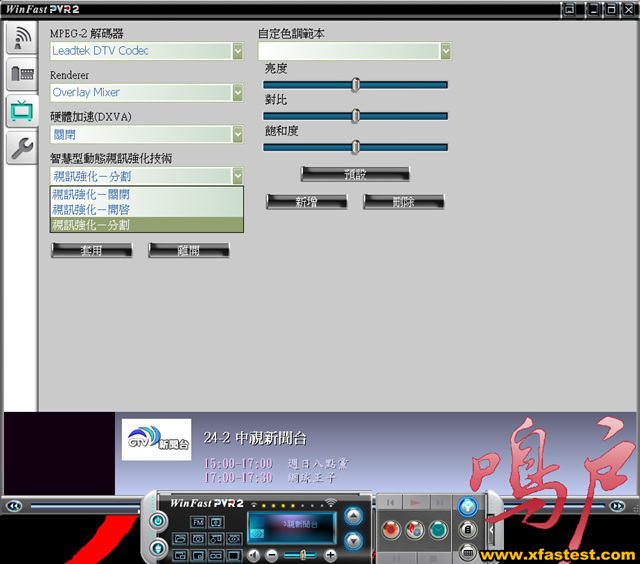
Task: Click the 新增 add button
Action: tap(306, 202)
